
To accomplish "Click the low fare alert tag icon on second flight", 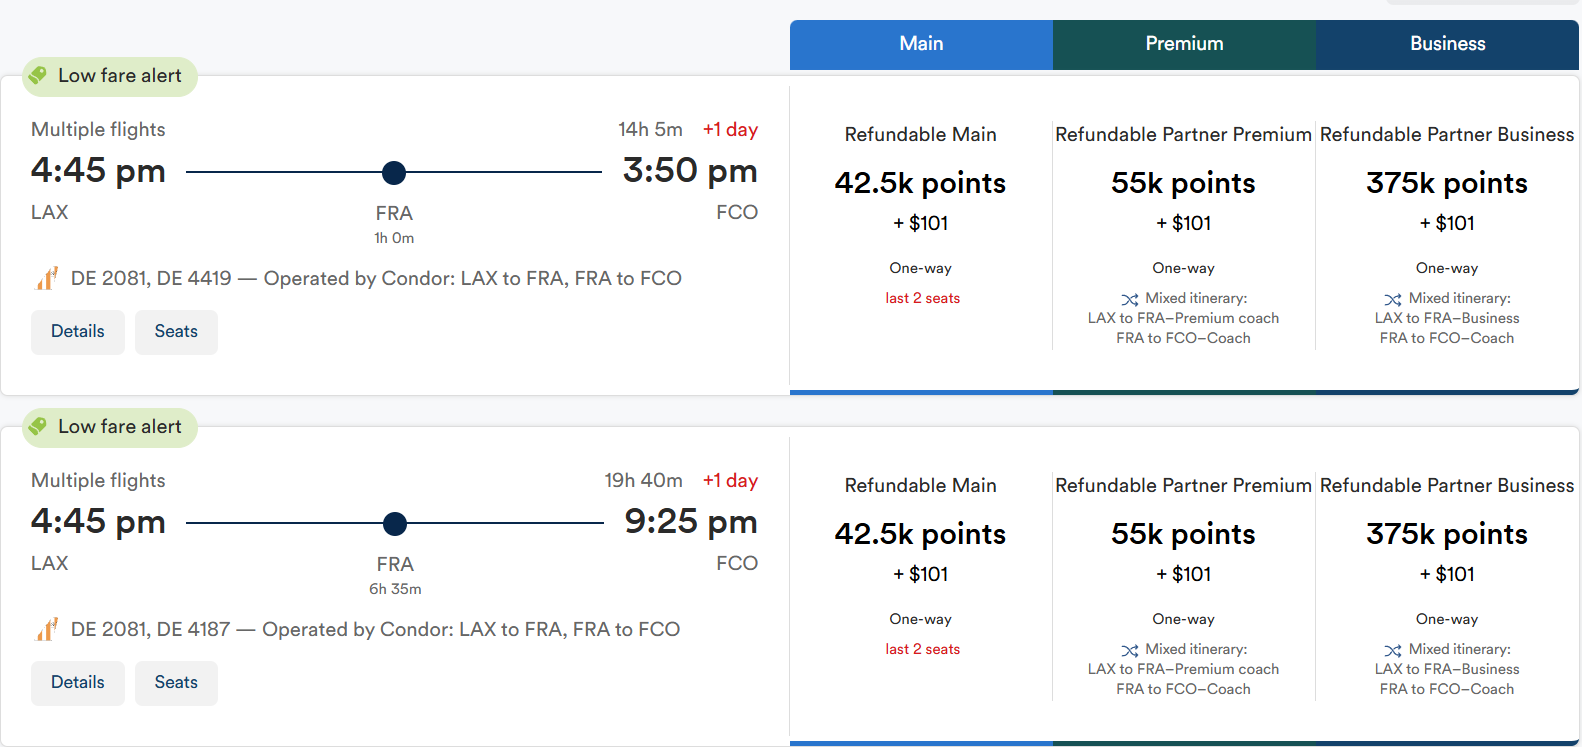I will pos(40,427).
